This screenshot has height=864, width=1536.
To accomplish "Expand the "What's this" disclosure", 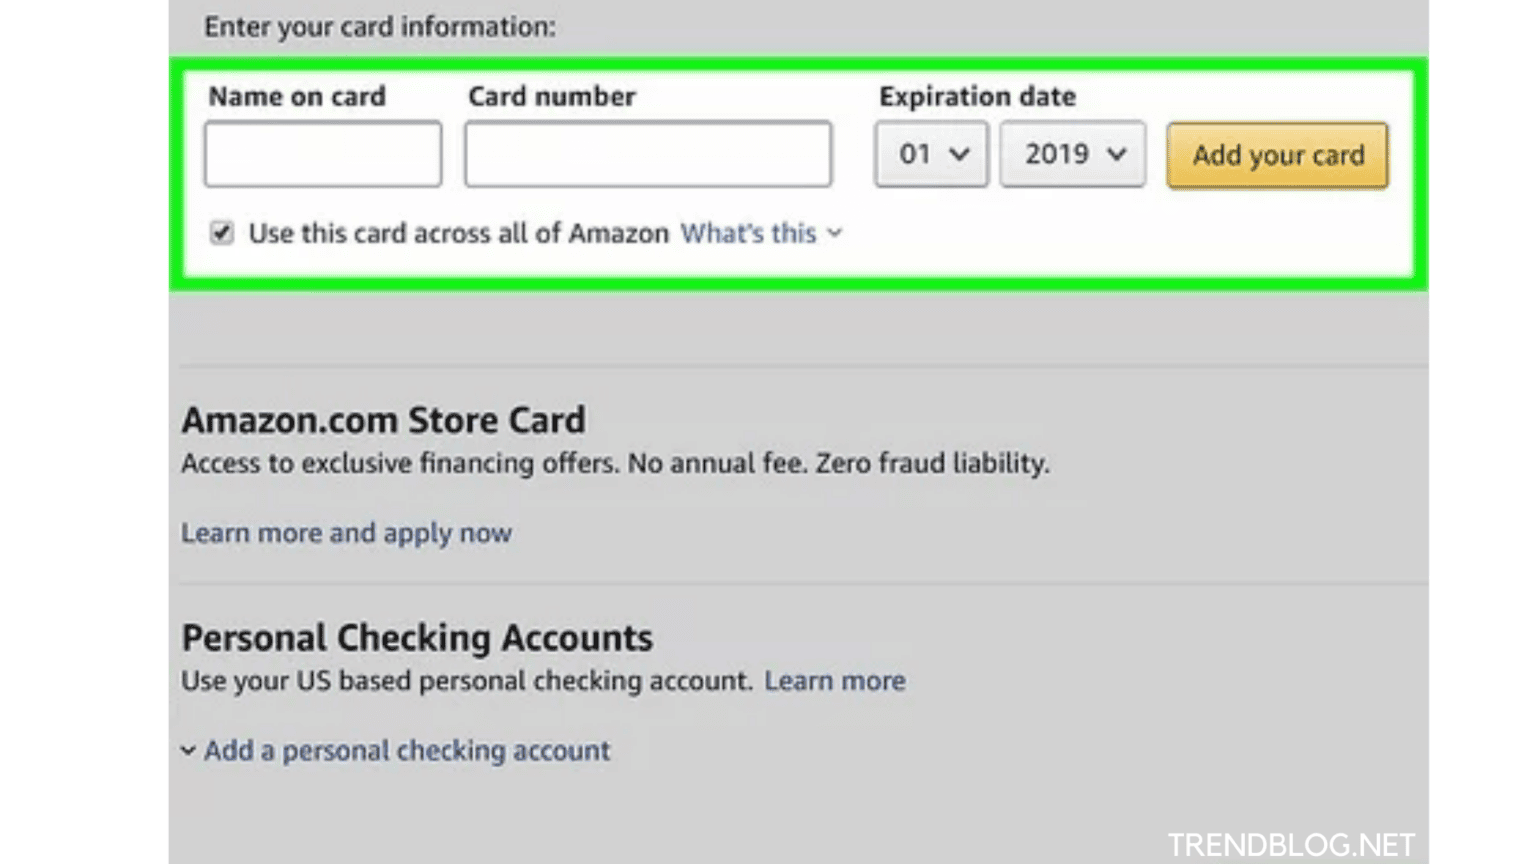I will click(749, 233).
